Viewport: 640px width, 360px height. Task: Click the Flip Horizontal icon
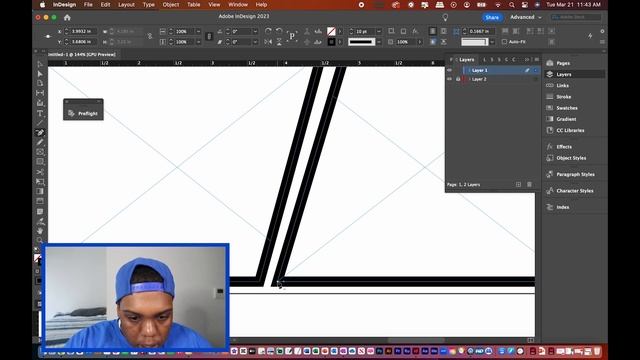click(x=268, y=42)
